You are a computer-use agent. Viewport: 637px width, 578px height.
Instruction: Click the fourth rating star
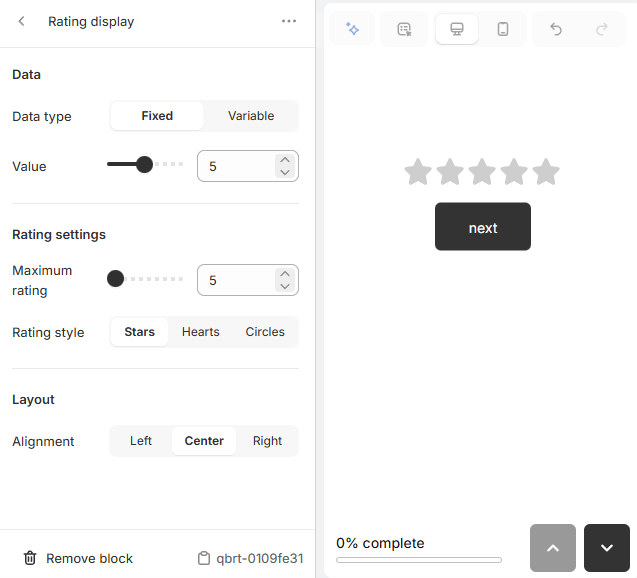[x=514, y=172]
